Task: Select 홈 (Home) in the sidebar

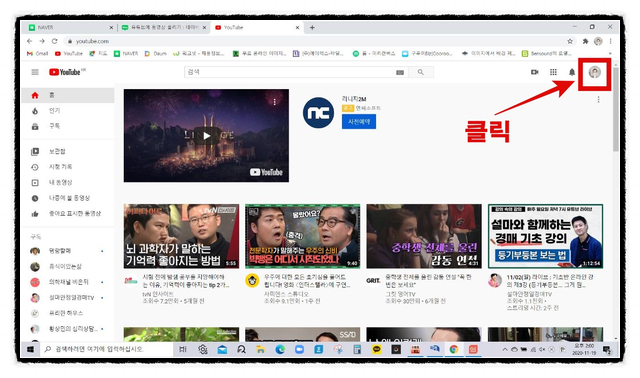Action: (68, 95)
